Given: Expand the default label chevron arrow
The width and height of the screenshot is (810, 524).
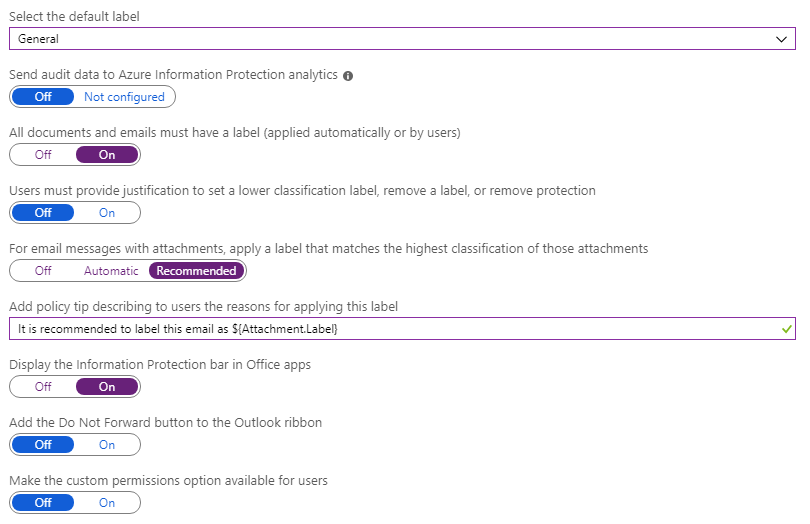Looking at the screenshot, I should coord(782,39).
